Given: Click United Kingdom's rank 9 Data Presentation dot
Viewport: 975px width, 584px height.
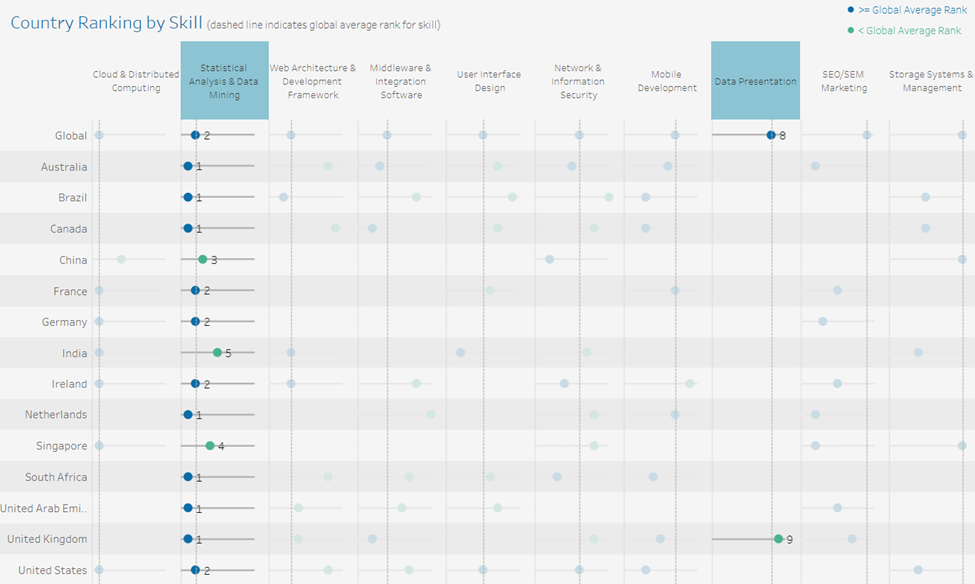Looking at the screenshot, I should click(777, 538).
